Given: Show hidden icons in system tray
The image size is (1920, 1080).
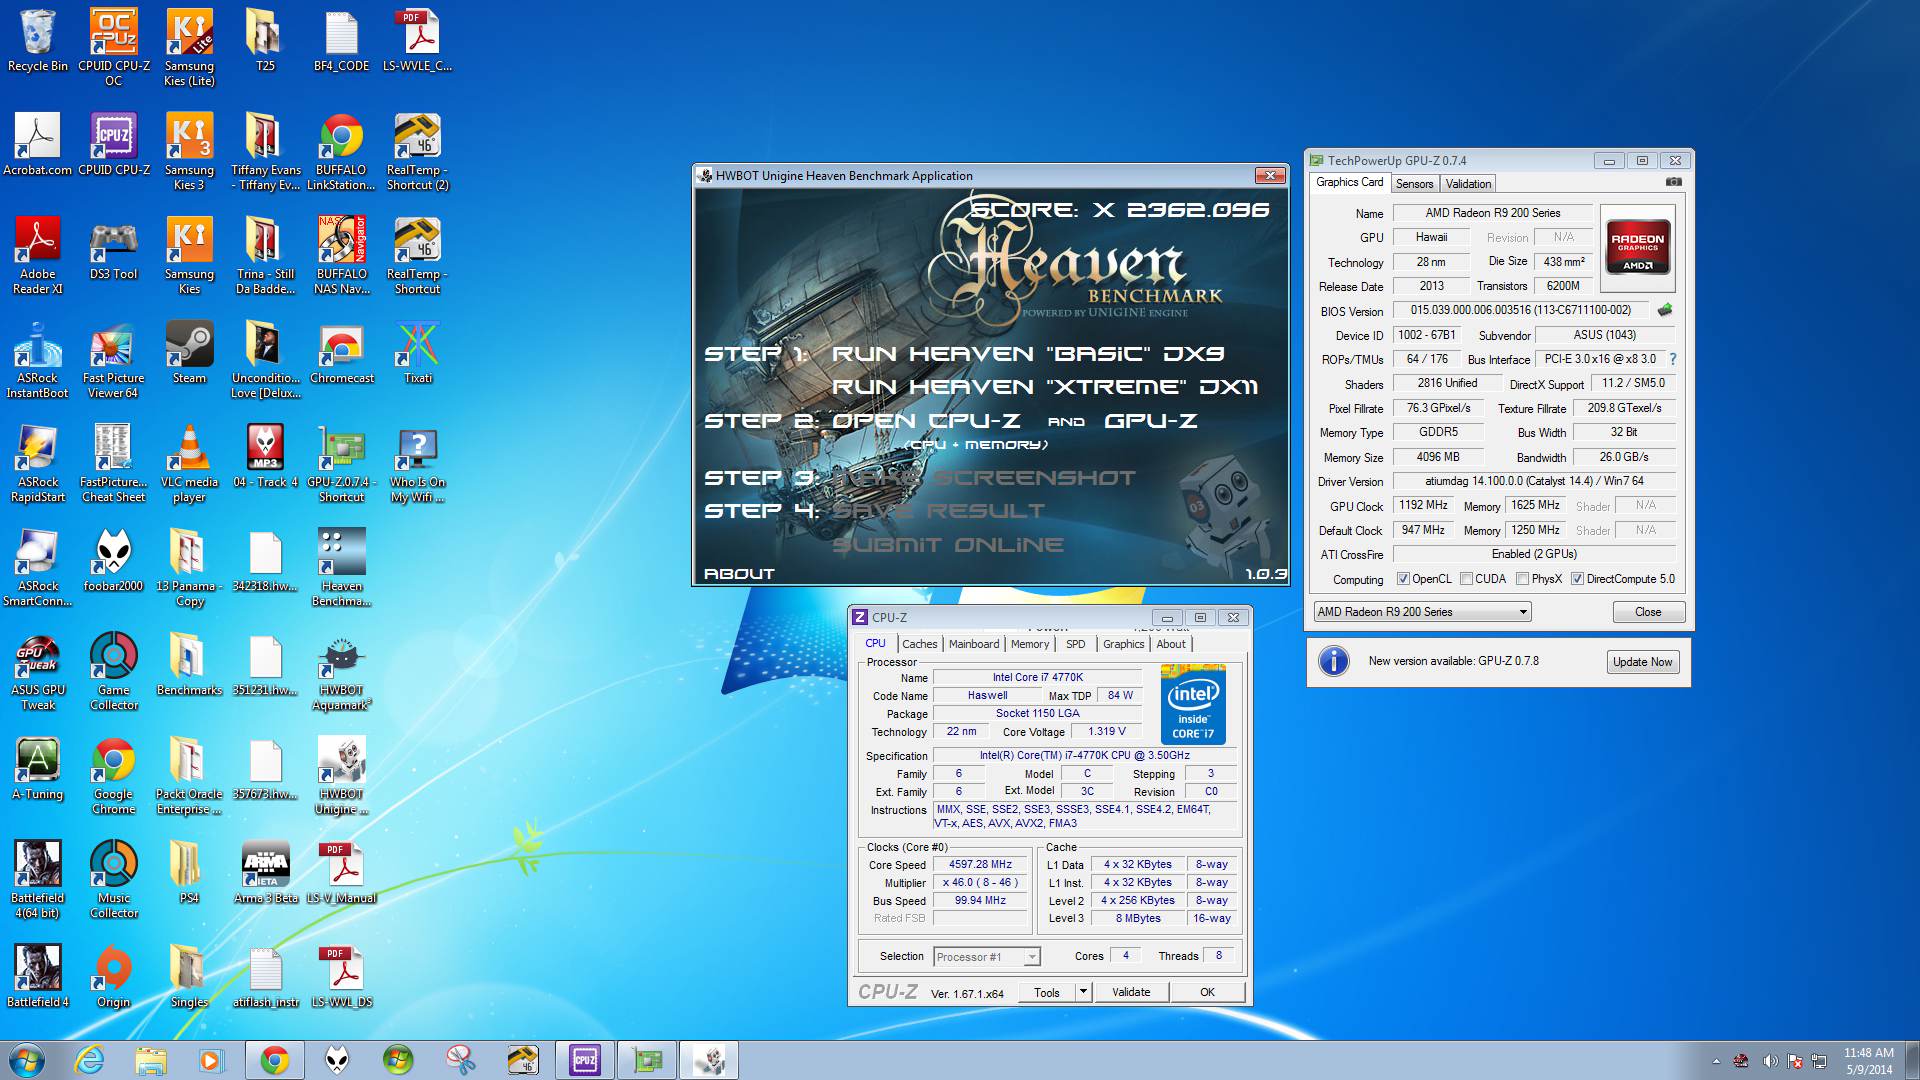Looking at the screenshot, I should point(1716,1061).
